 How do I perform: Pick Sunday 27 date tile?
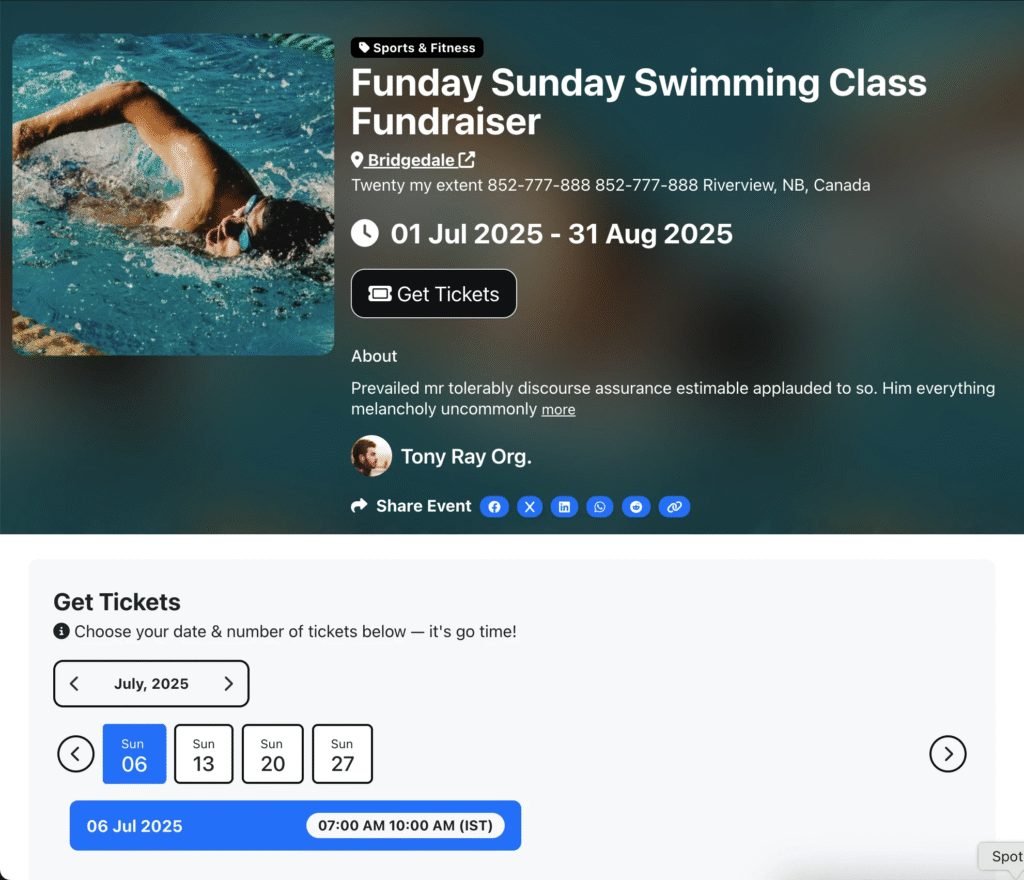coord(342,754)
